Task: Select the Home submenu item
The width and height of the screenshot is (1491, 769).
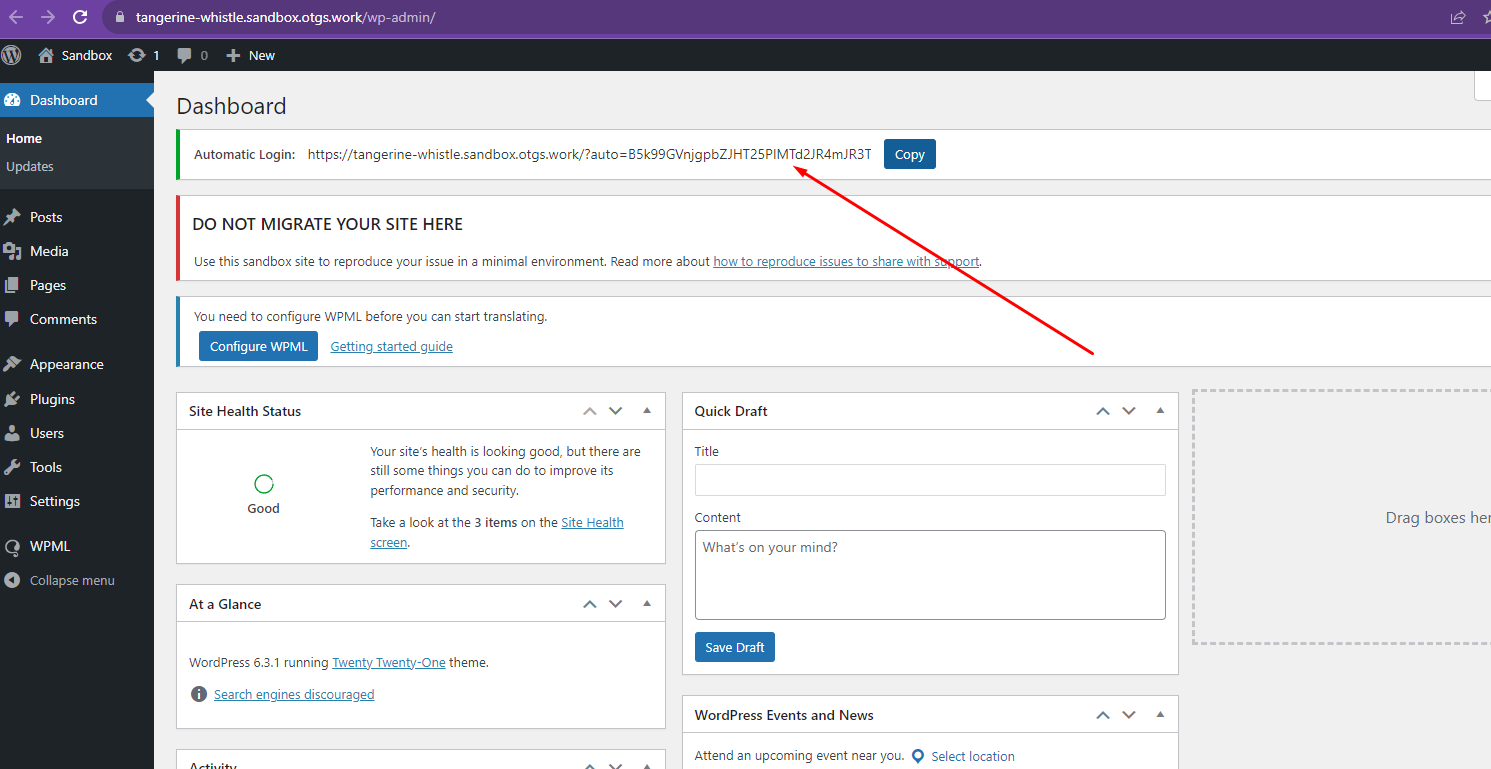Action: [24, 139]
